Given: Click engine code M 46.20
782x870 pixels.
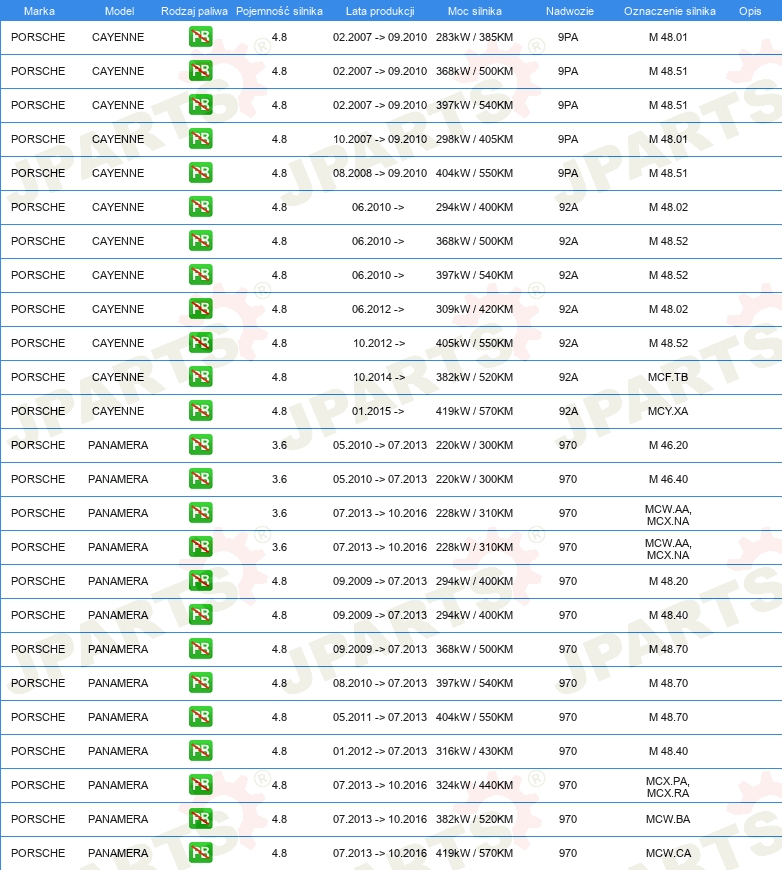Looking at the screenshot, I should pos(668,445).
